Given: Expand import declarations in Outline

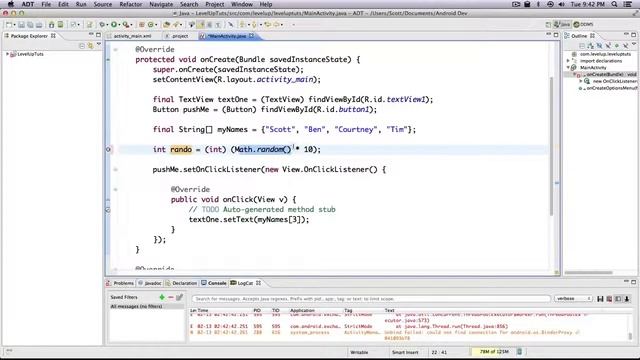Looking at the screenshot, I should click(x=568, y=61).
